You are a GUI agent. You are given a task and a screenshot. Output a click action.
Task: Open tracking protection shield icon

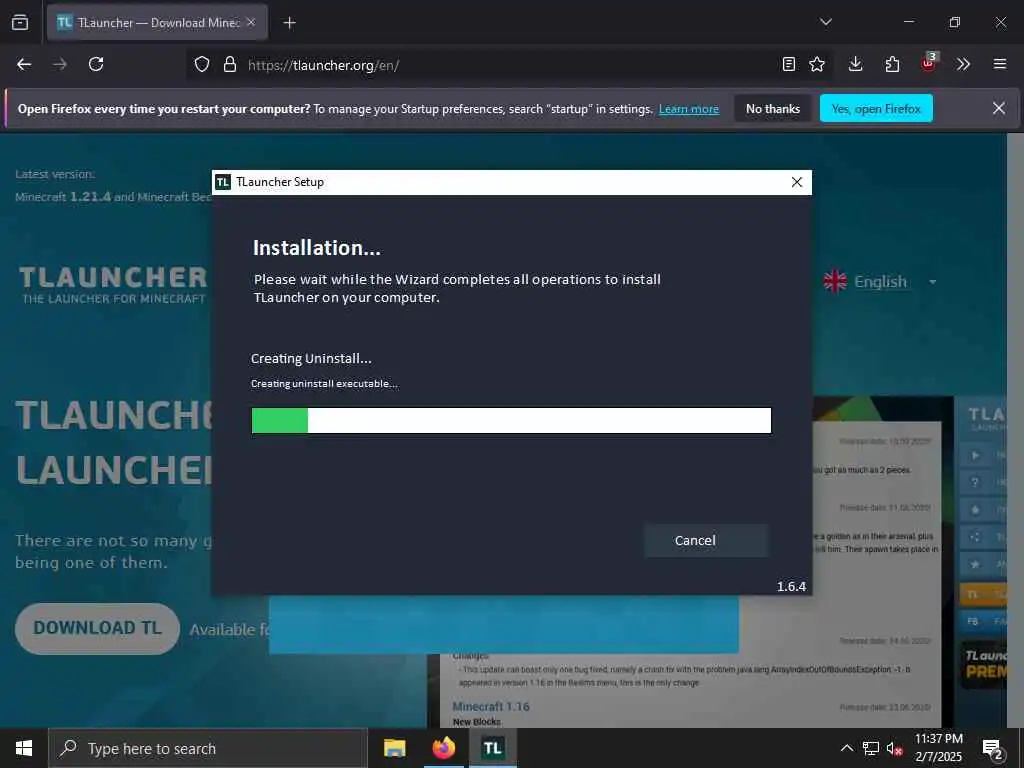click(202, 65)
